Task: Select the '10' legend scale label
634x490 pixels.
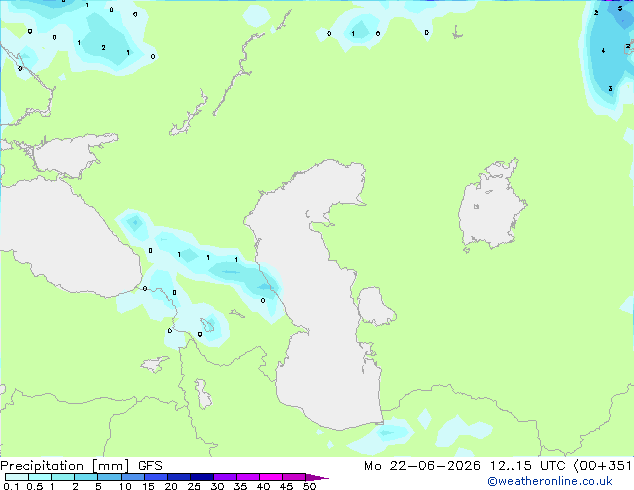Action: (125, 486)
